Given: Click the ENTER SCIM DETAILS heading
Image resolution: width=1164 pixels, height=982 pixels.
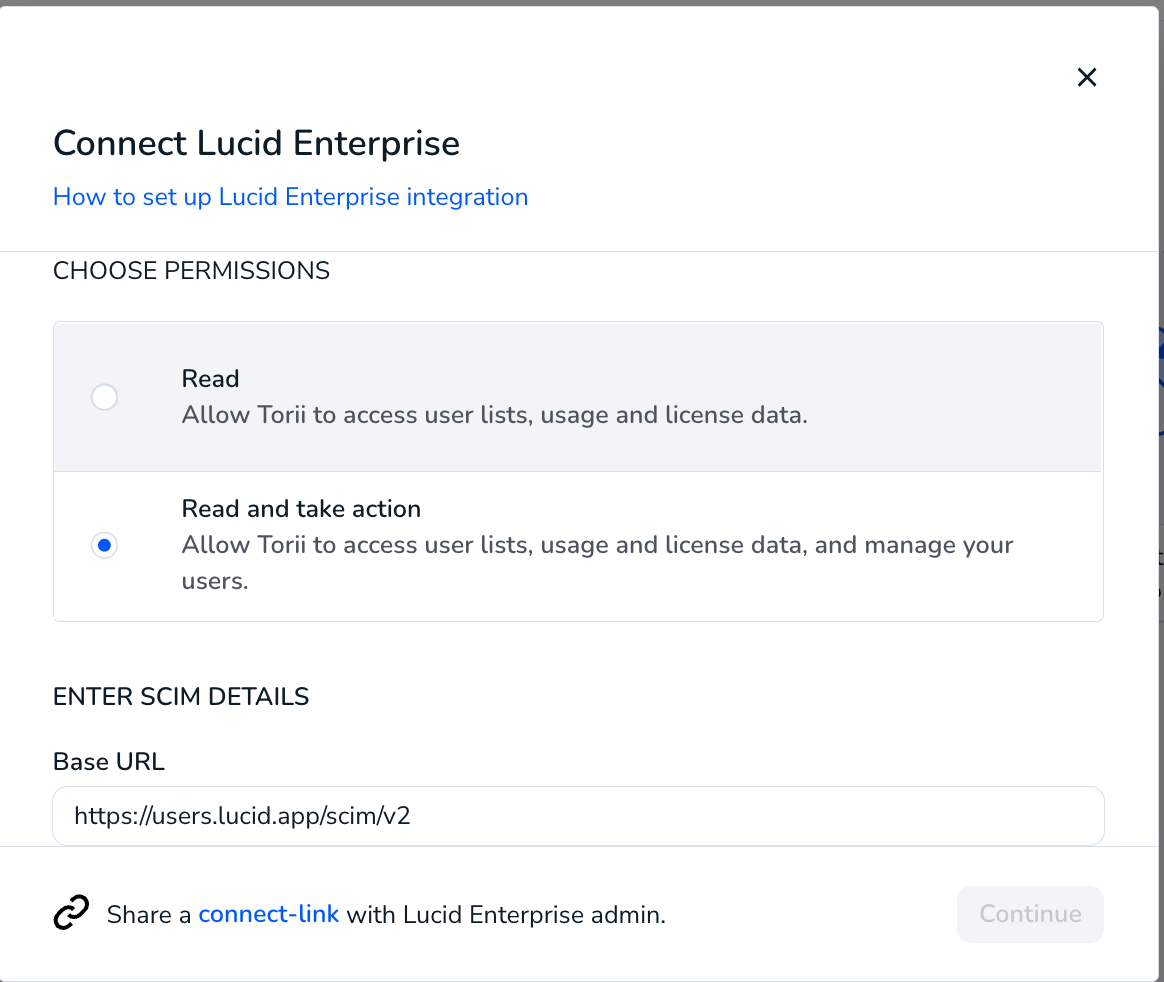Looking at the screenshot, I should tap(181, 697).
